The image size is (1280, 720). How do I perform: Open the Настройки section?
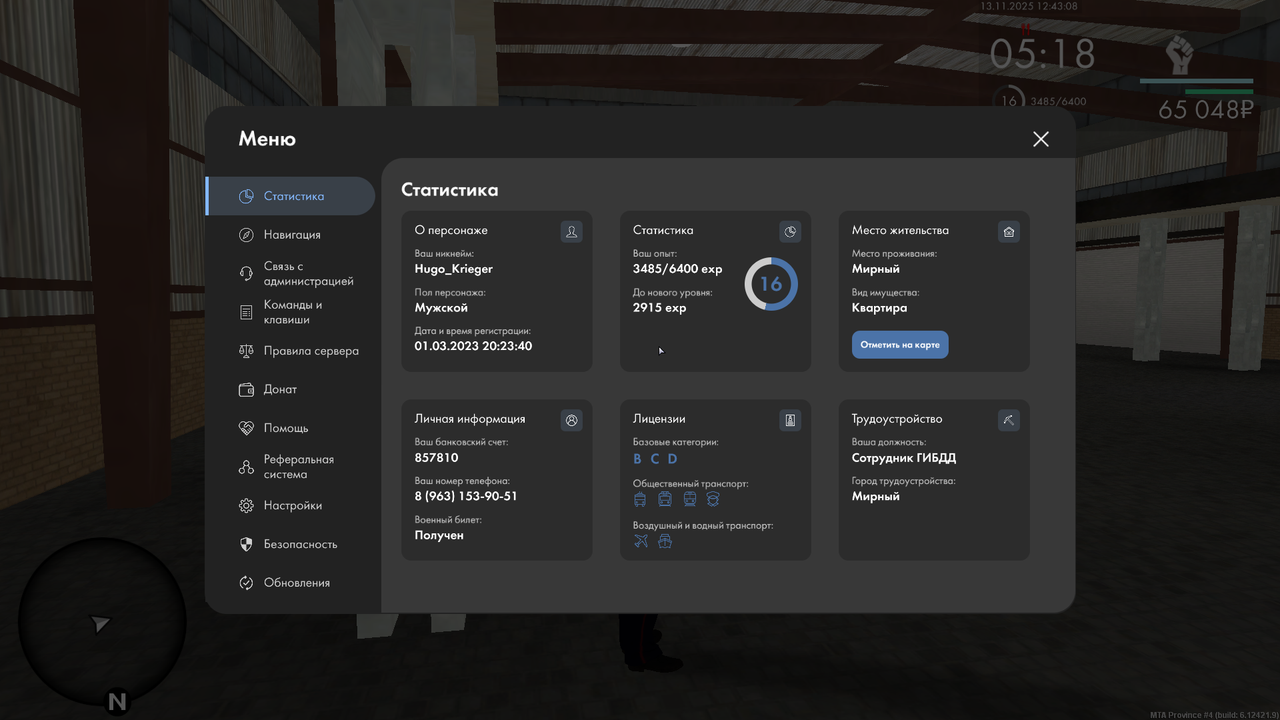pyautogui.click(x=290, y=506)
